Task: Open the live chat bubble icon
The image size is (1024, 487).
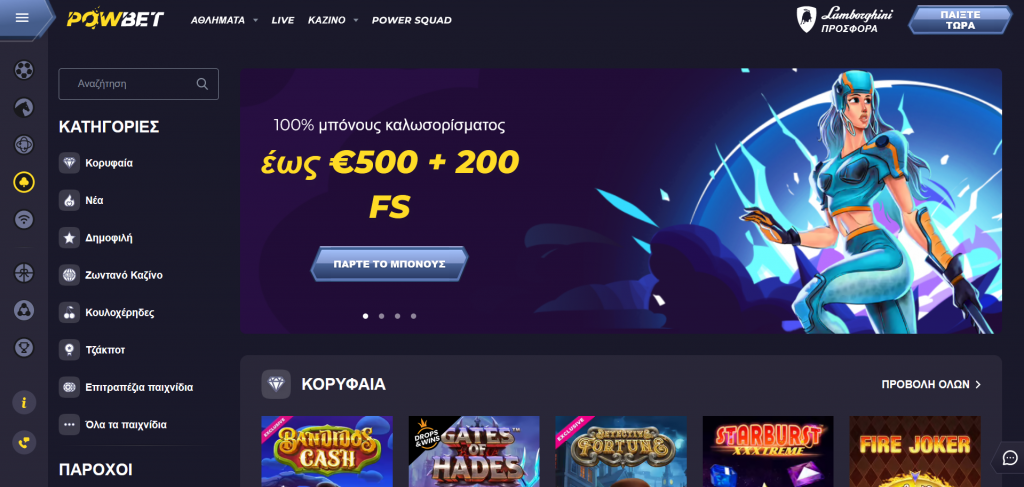Action: pos(1010,457)
